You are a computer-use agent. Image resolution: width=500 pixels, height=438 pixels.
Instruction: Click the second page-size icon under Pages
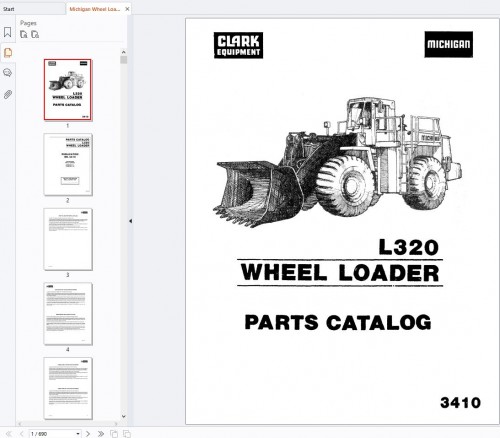pos(35,34)
